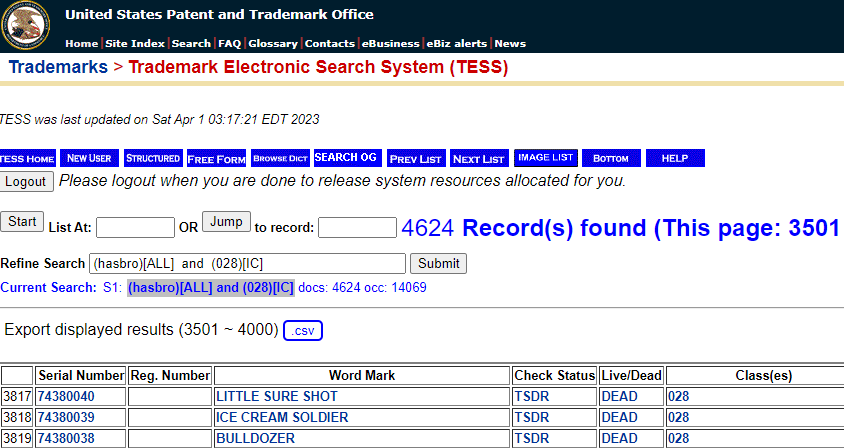
Task: Open the Glossary link
Action: click(x=273, y=44)
